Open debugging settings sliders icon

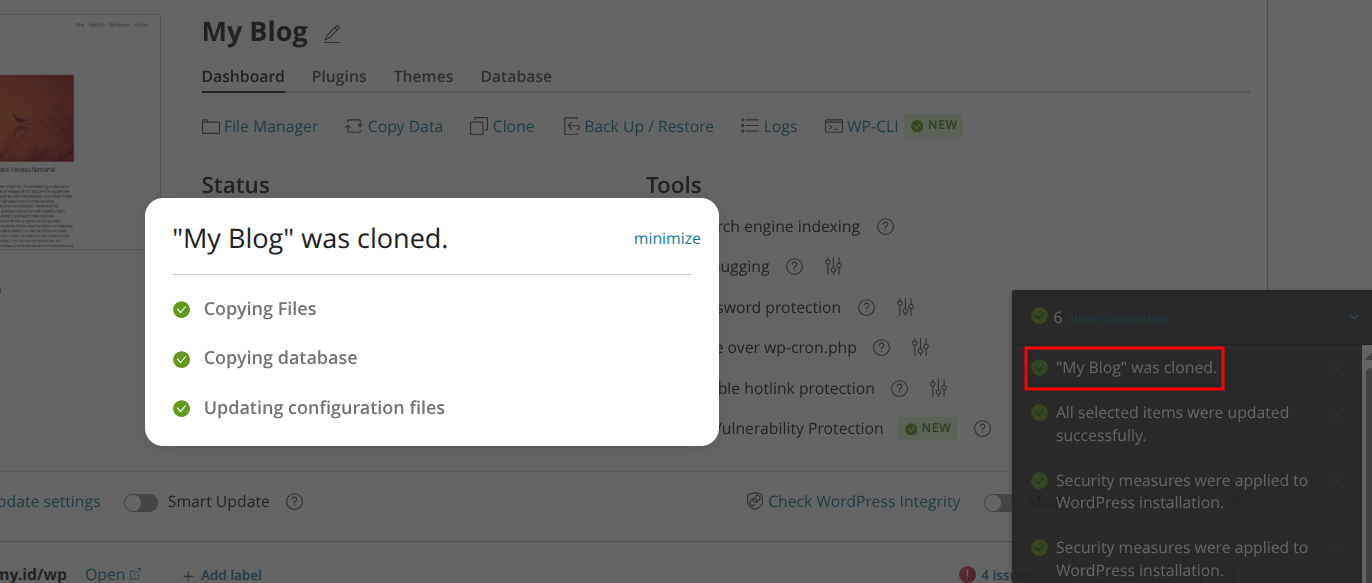pos(834,267)
